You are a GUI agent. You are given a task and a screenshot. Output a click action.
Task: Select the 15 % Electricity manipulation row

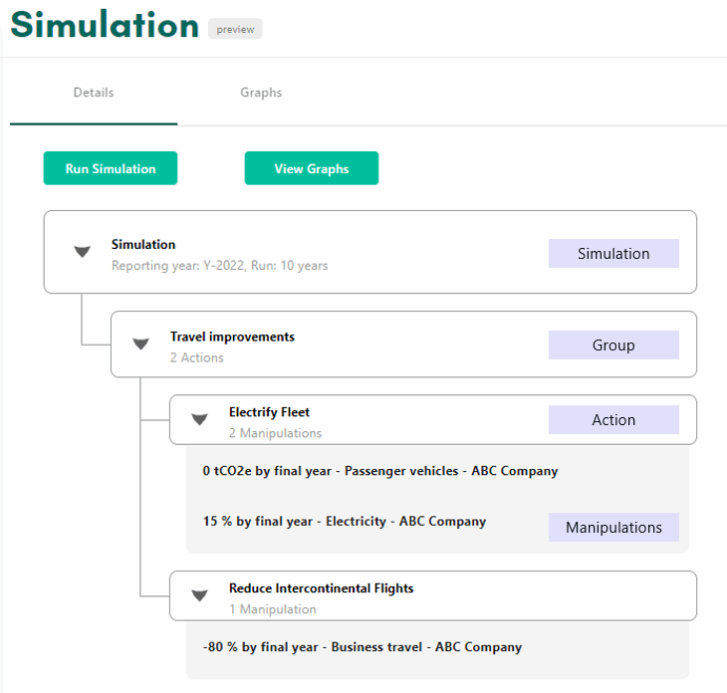[x=344, y=521]
